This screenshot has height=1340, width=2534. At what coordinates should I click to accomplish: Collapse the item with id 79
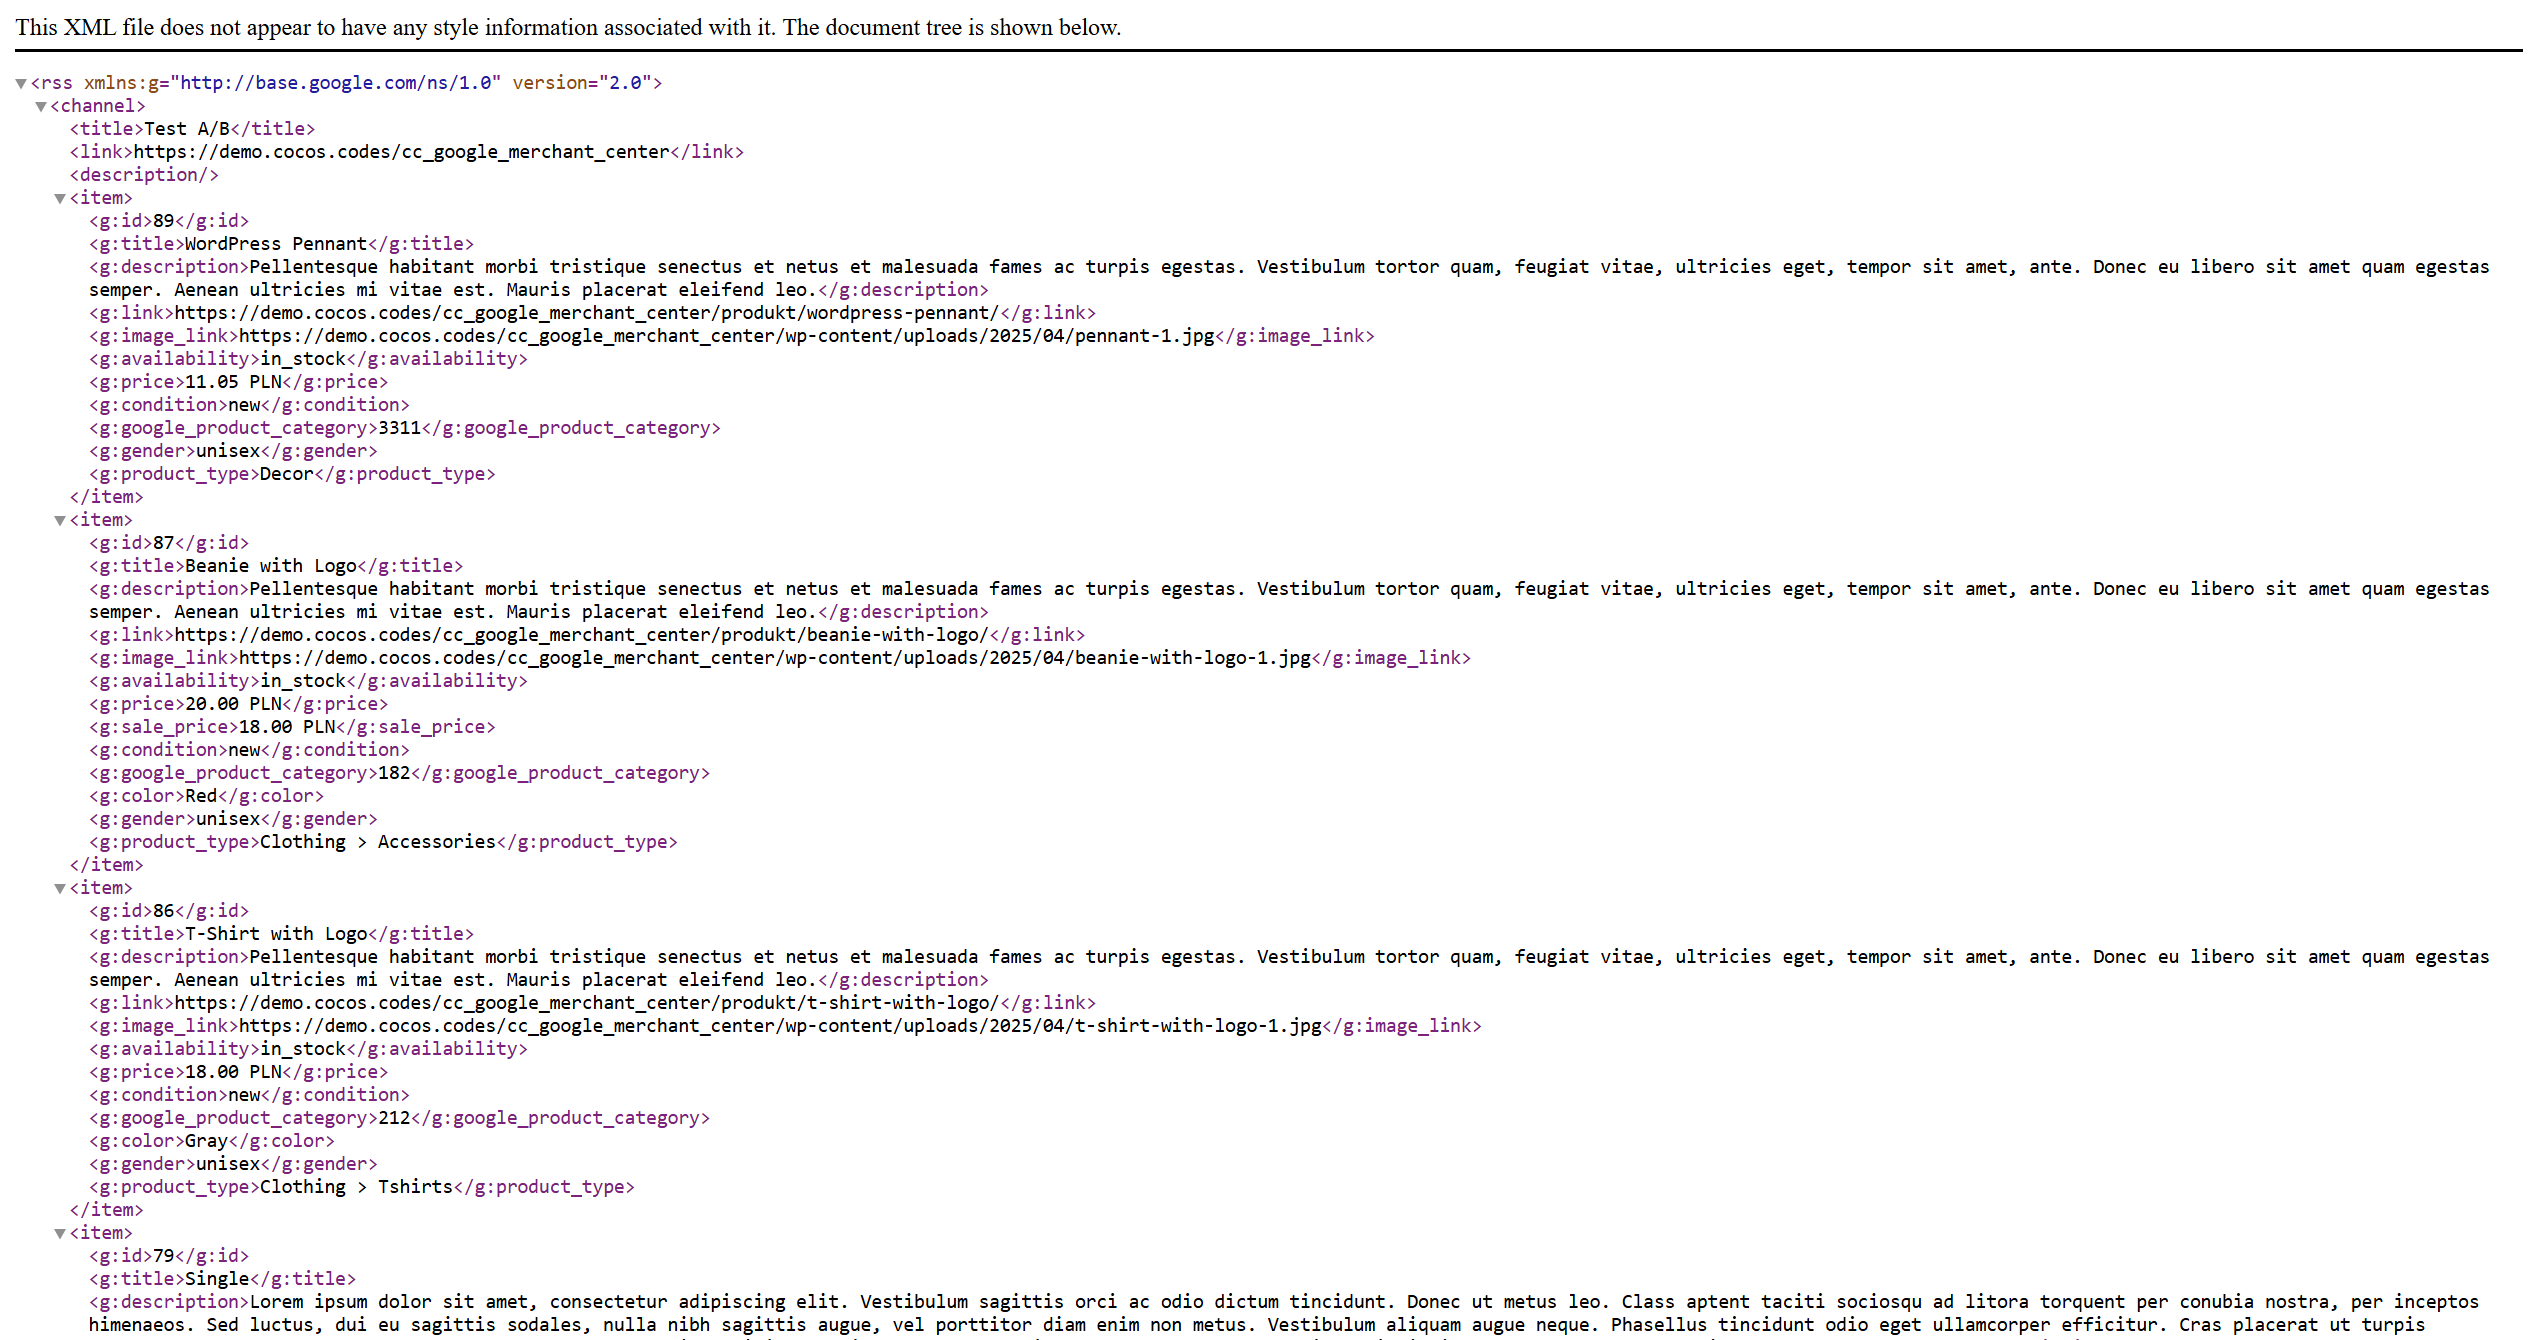click(x=60, y=1234)
